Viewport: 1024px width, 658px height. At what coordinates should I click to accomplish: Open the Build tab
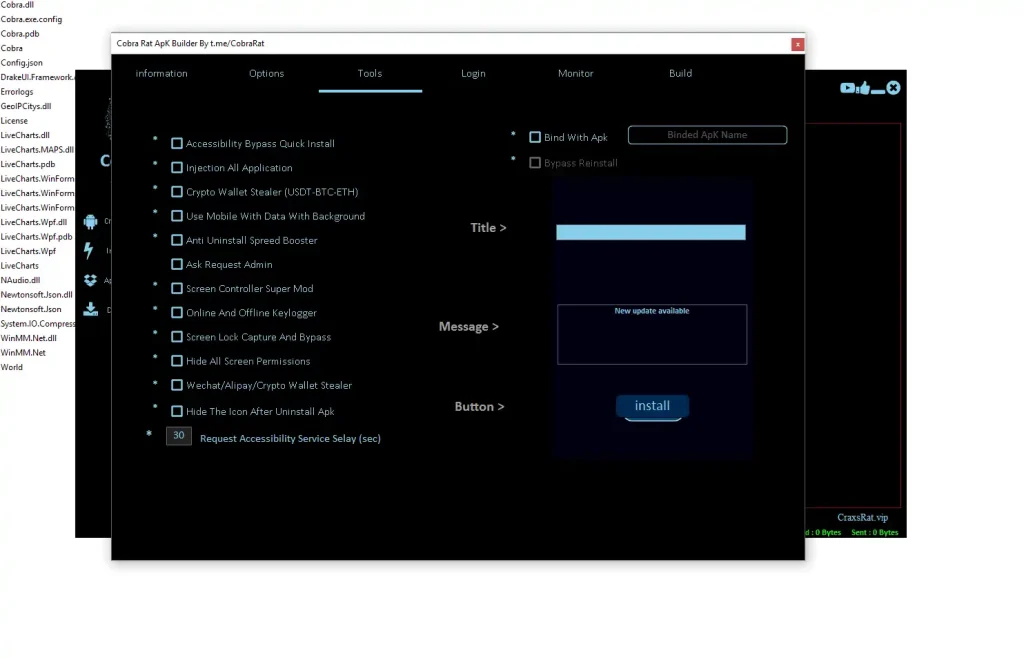point(680,73)
